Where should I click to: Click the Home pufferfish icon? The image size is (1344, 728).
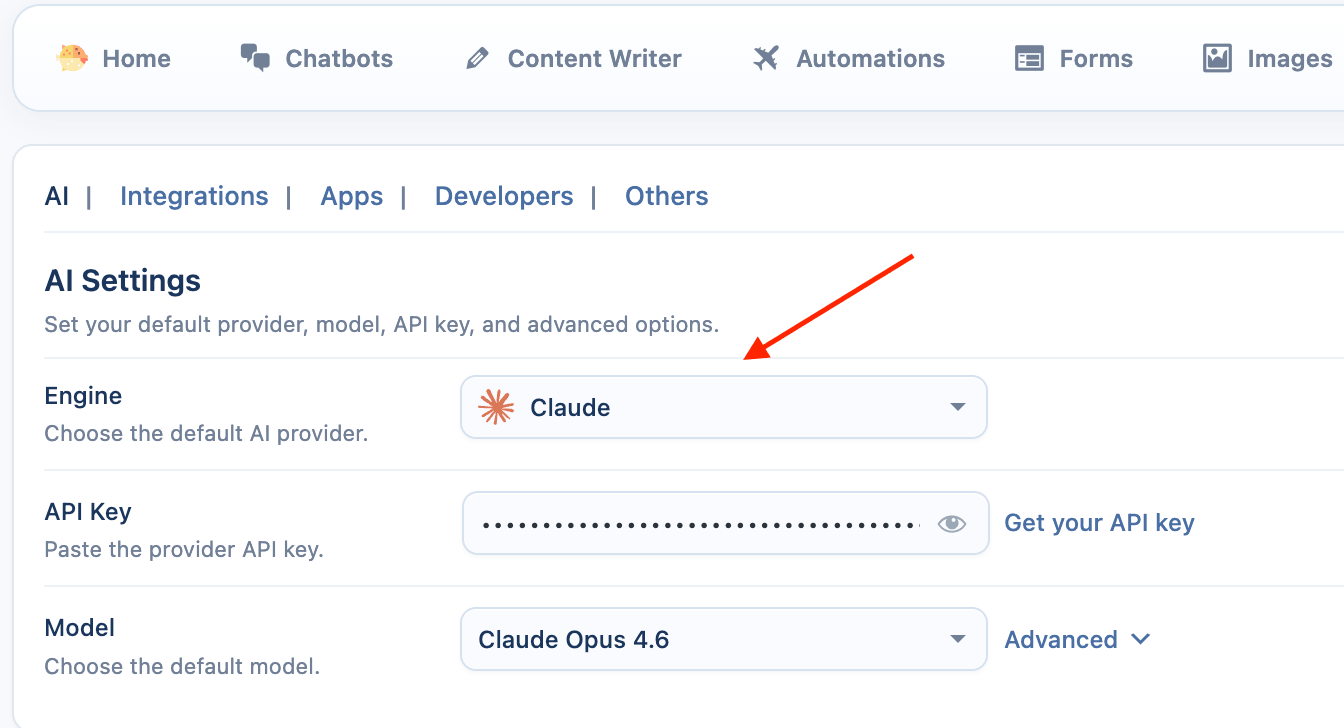point(73,58)
